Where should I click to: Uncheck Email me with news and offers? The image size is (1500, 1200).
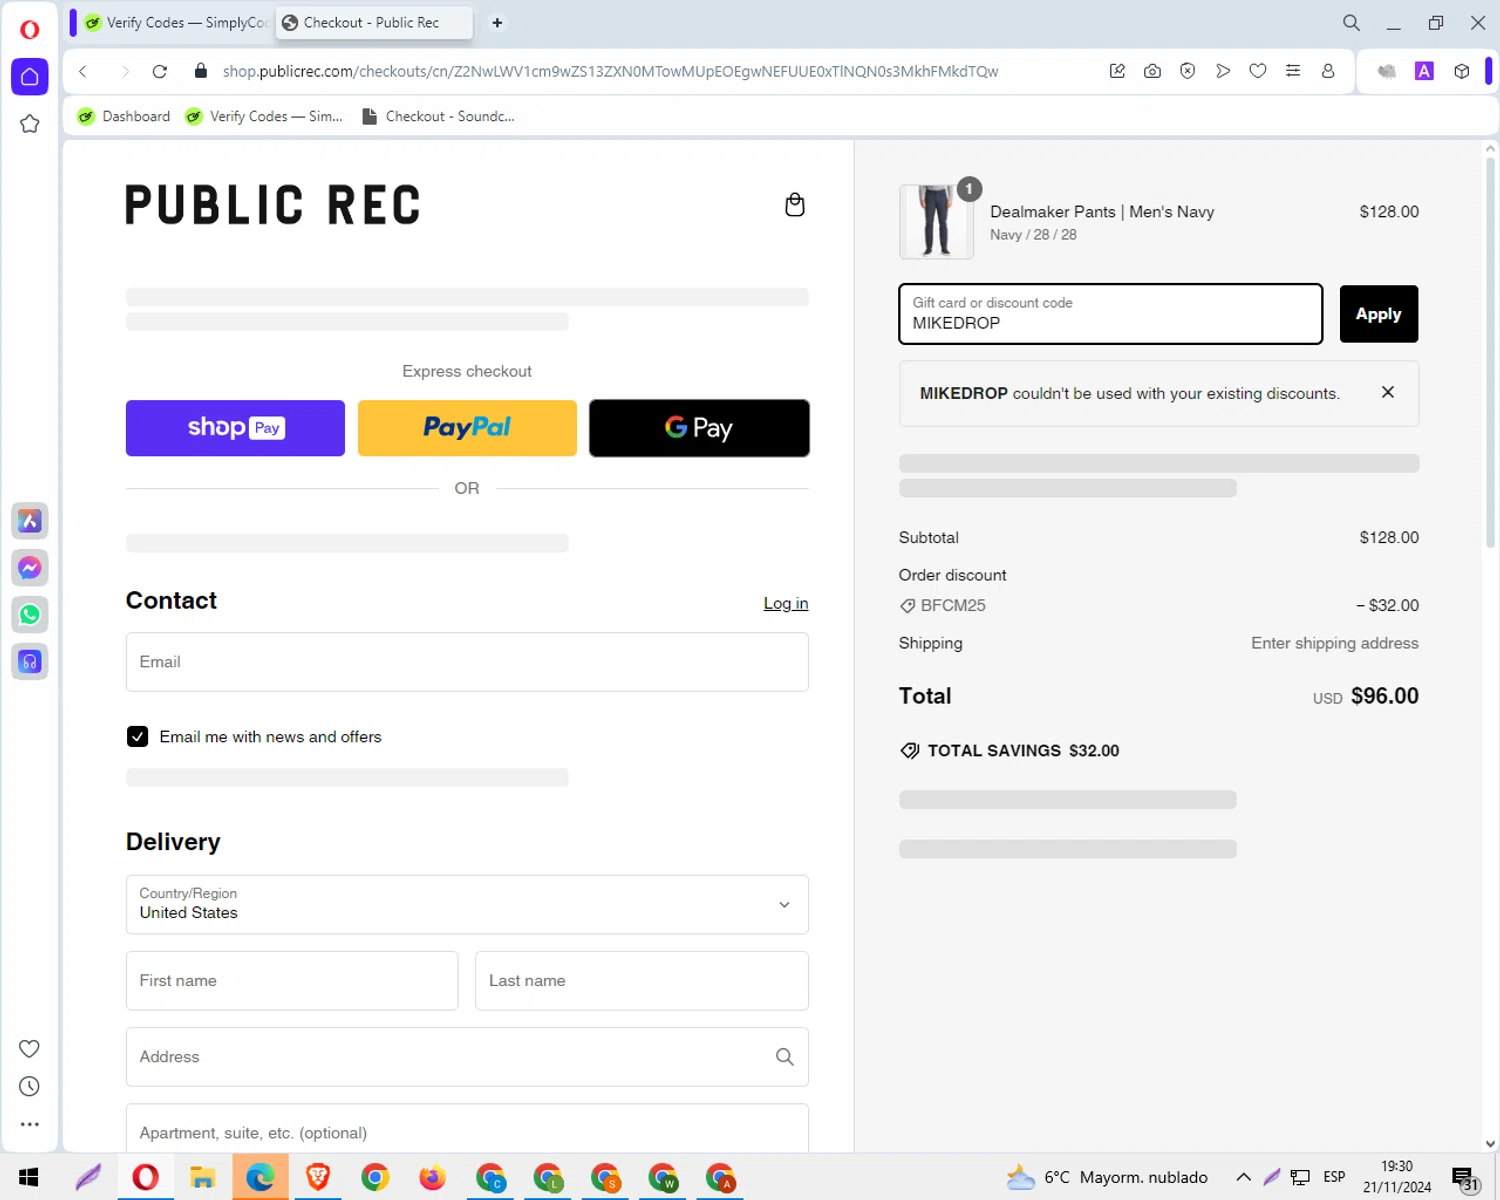137,736
